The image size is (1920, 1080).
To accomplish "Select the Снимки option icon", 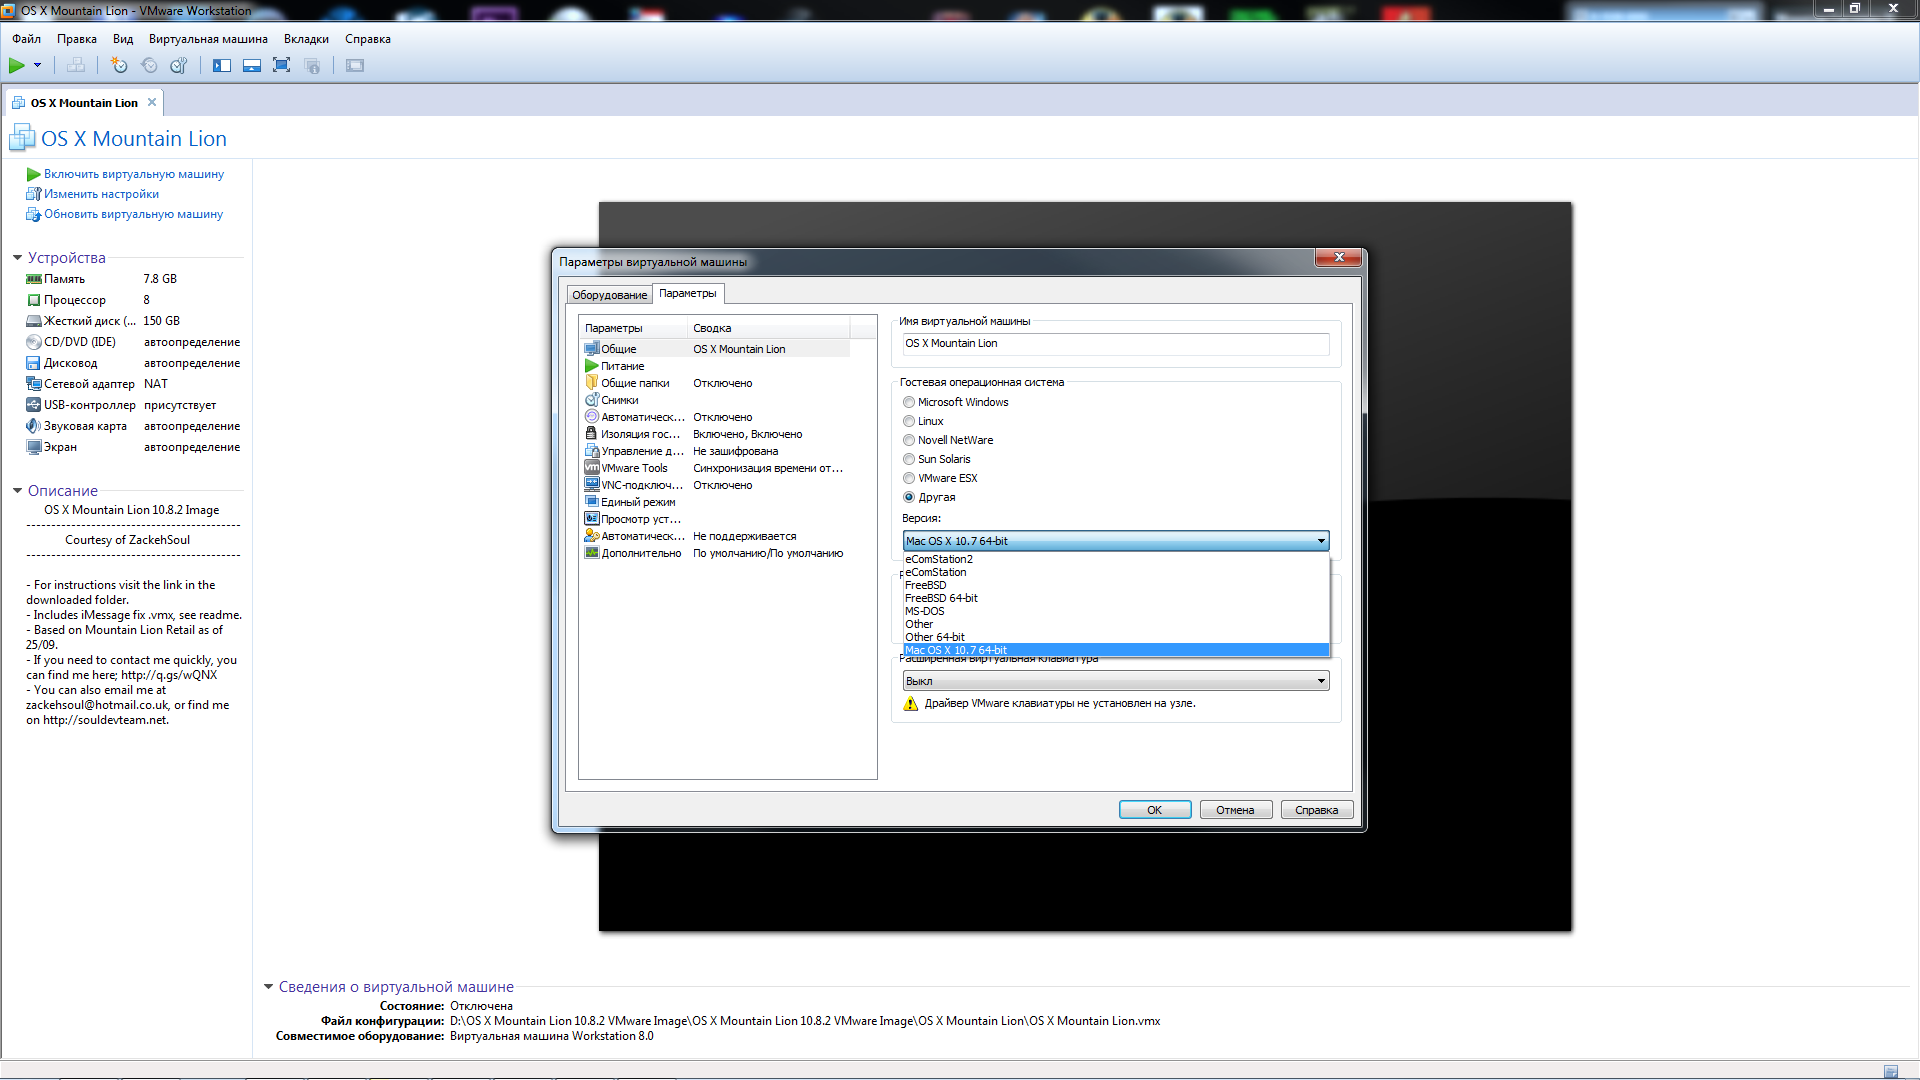I will pos(592,400).
